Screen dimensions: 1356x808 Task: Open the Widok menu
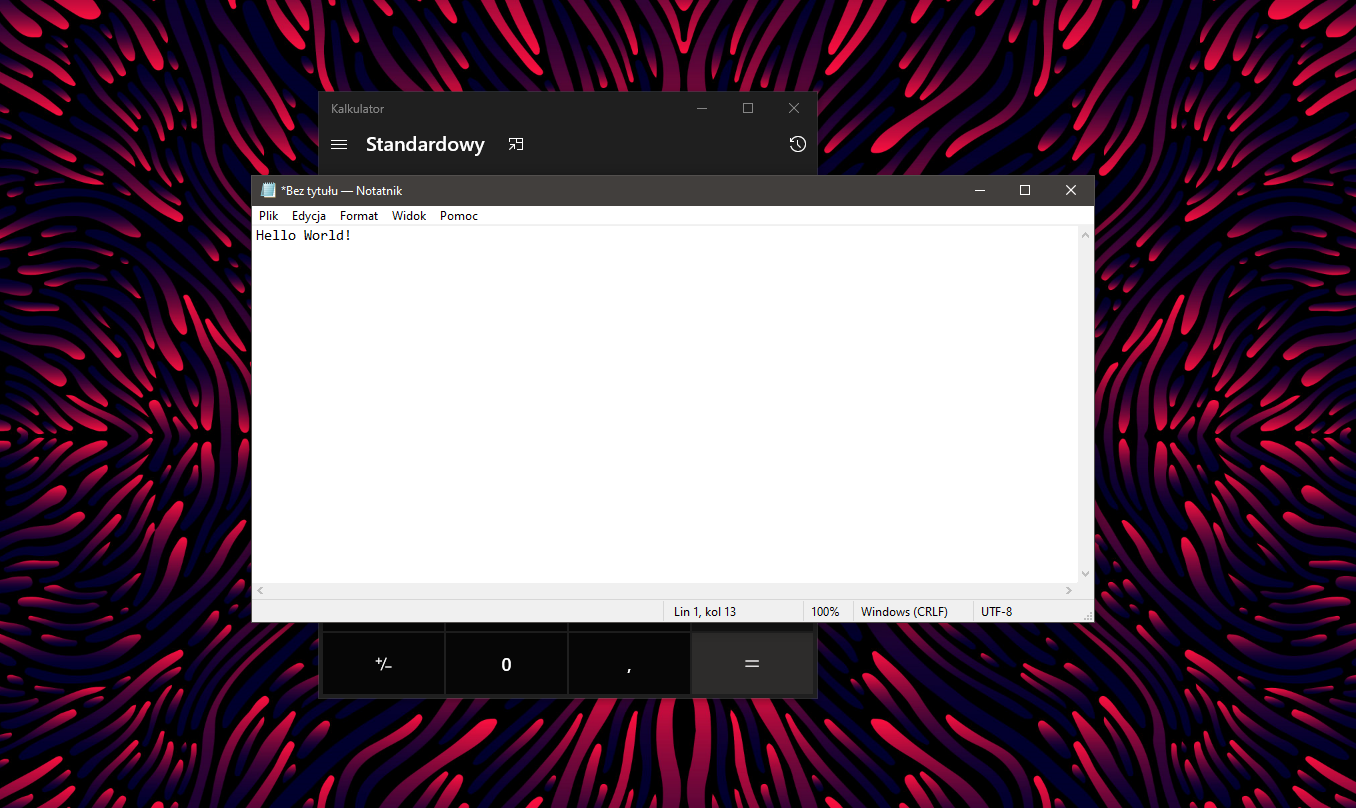tap(409, 216)
